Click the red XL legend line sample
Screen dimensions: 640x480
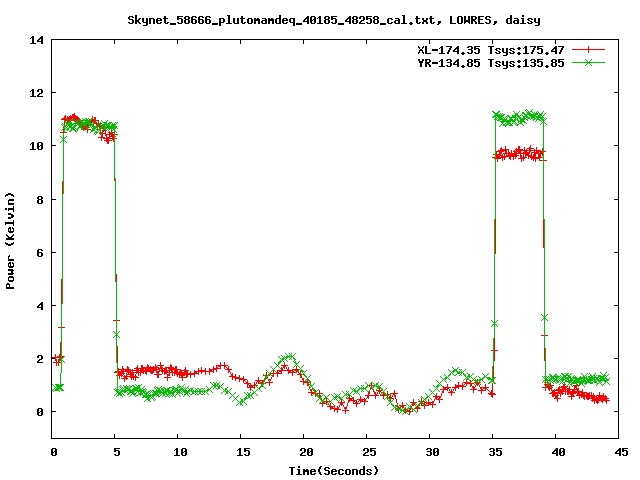point(588,50)
